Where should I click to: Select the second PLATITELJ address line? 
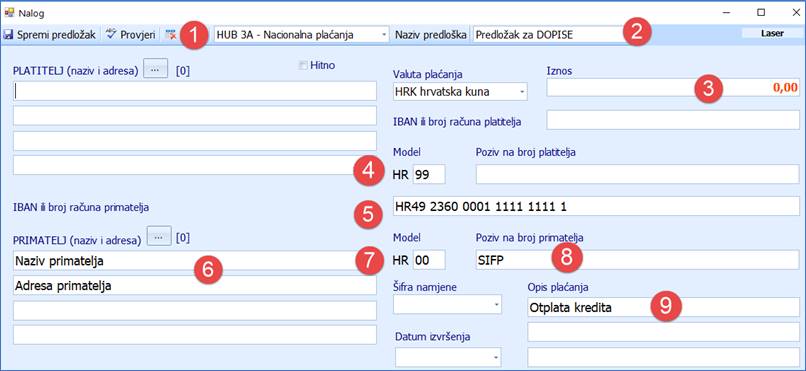(x=195, y=116)
